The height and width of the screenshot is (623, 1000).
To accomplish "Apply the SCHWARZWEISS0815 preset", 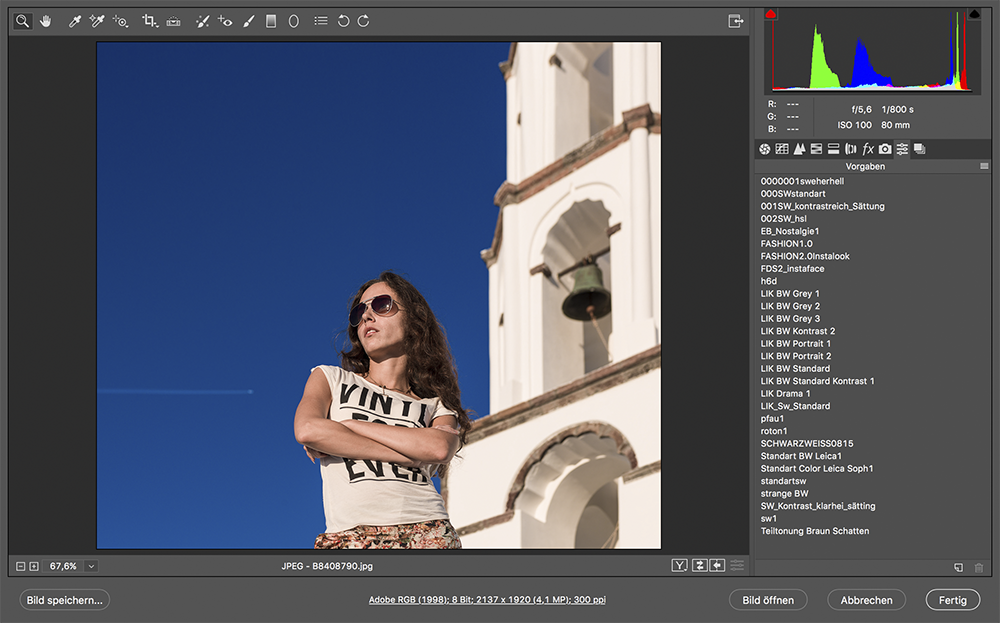I will 807,443.
